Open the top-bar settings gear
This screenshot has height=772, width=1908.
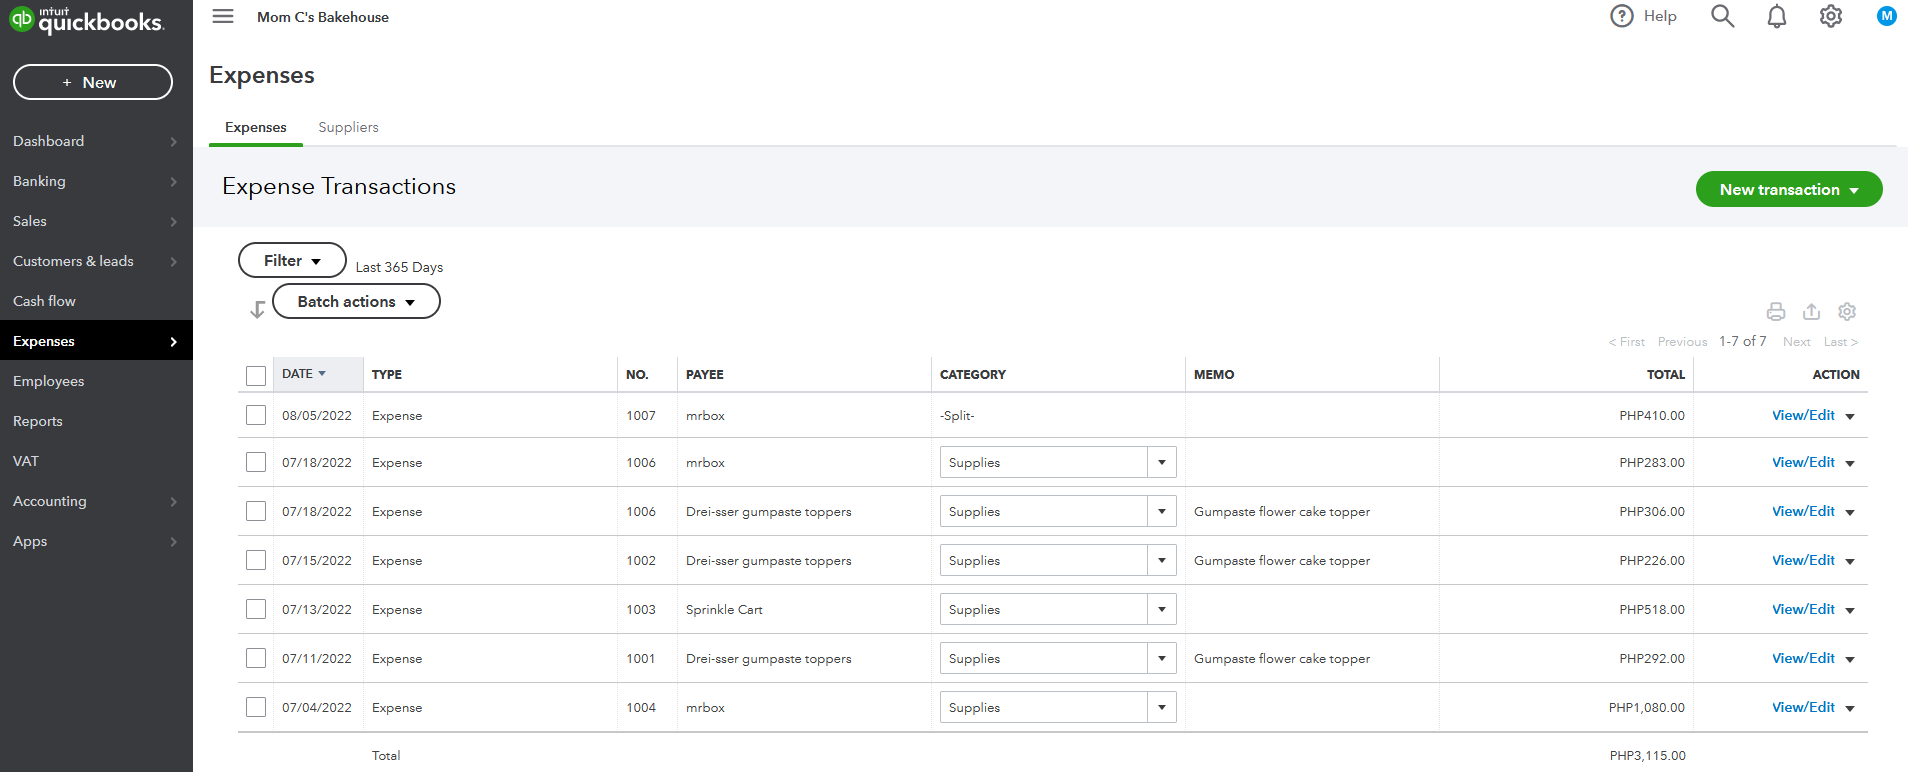[x=1831, y=16]
